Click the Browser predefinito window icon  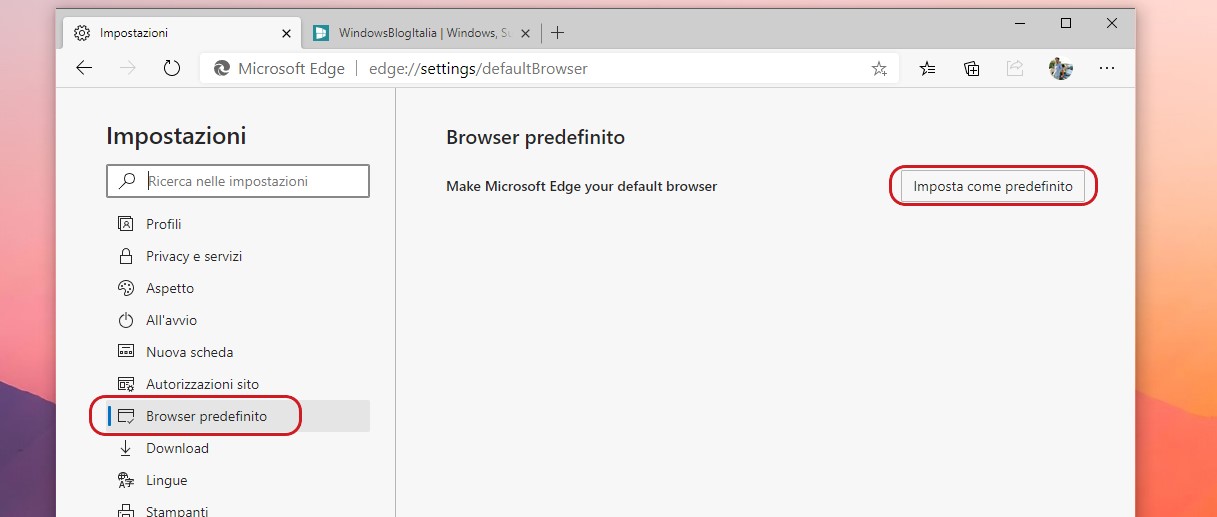(126, 416)
